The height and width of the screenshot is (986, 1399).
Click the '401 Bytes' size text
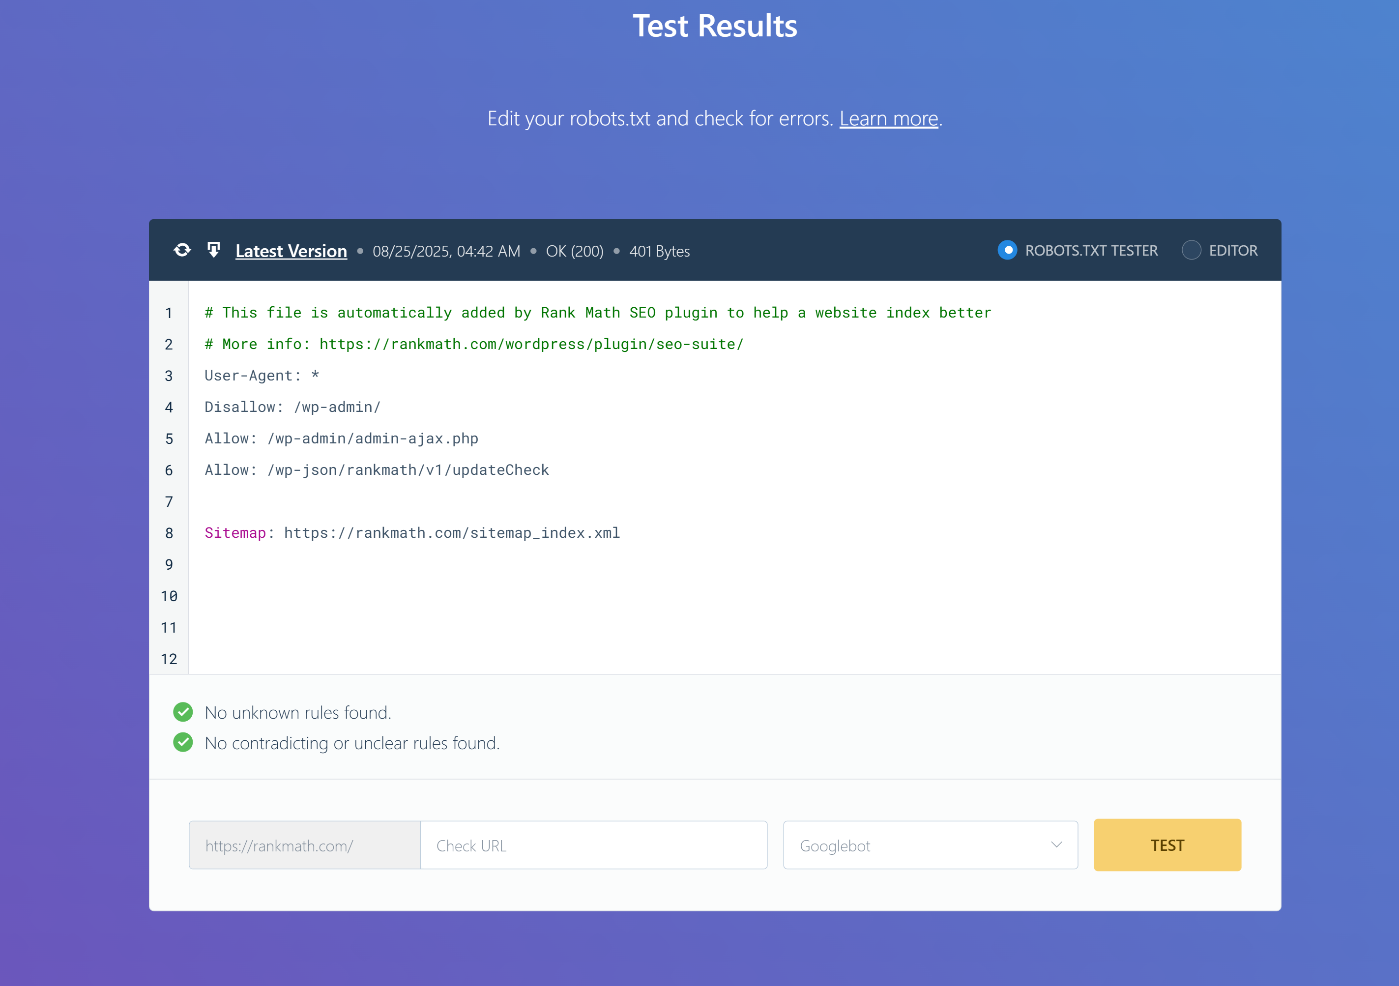[659, 251]
